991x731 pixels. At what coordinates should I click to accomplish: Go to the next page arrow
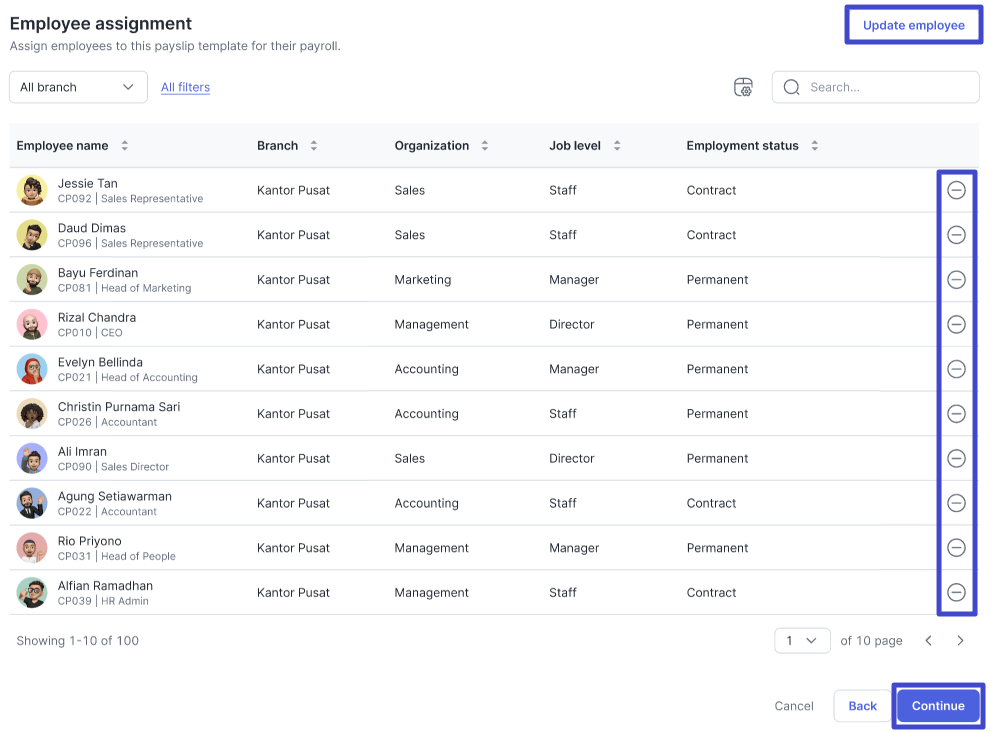coord(960,641)
